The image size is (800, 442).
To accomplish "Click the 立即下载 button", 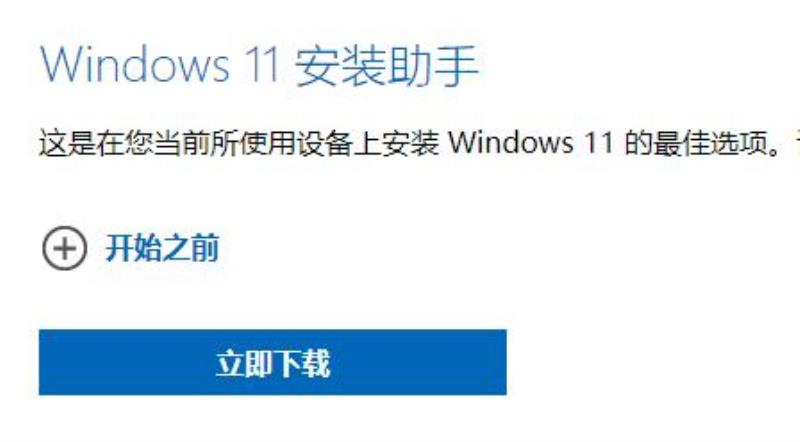I will (272, 362).
